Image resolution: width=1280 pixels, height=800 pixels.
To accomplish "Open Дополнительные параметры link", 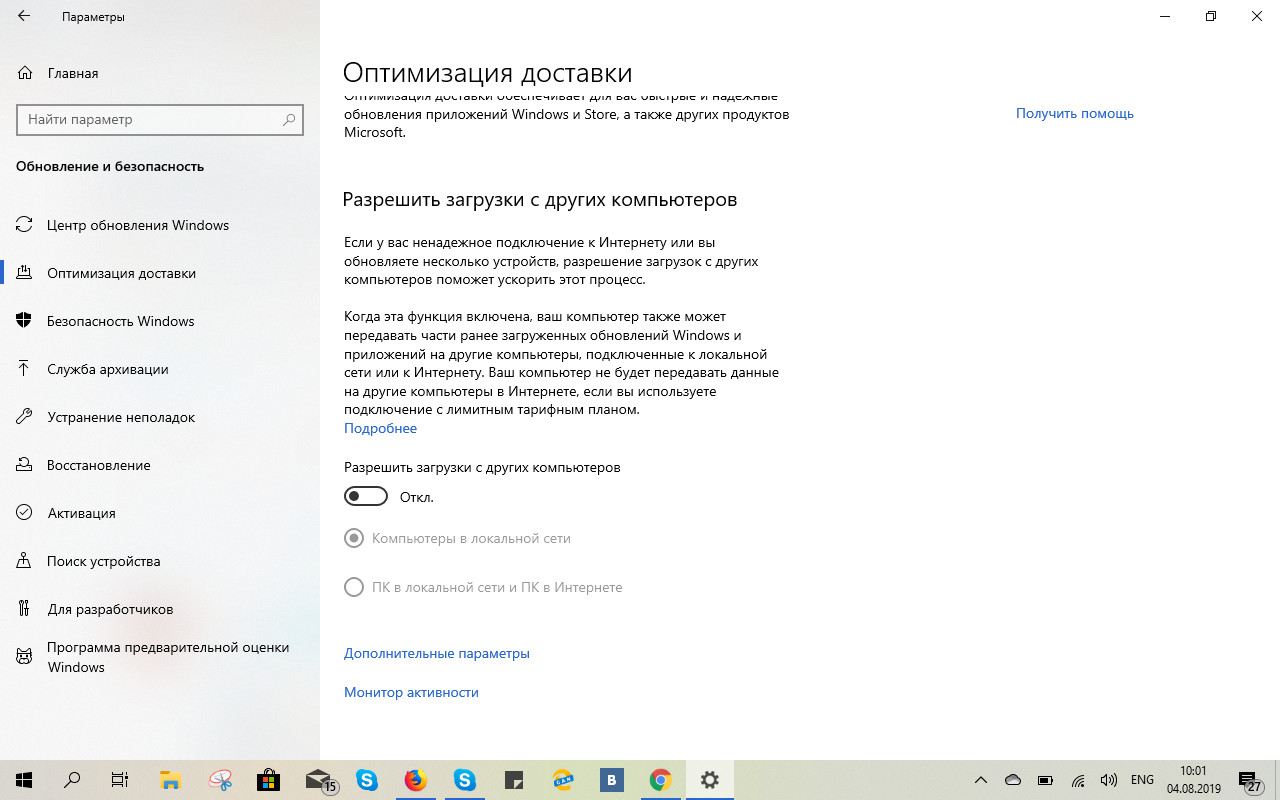I will coord(437,653).
